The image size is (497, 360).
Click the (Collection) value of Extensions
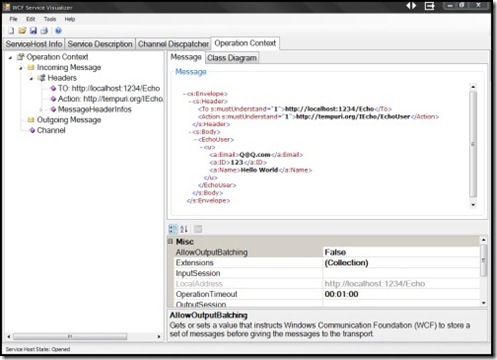click(x=346, y=263)
